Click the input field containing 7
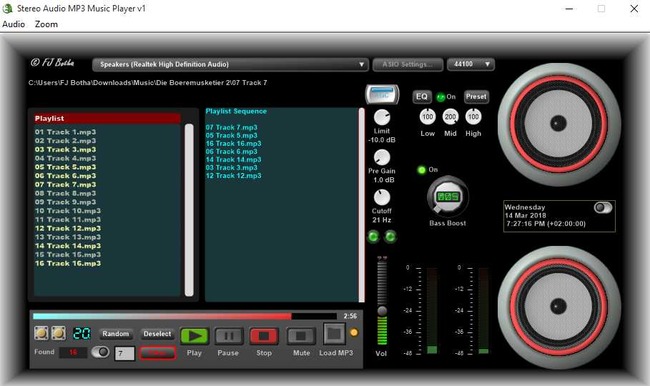 click(x=124, y=353)
